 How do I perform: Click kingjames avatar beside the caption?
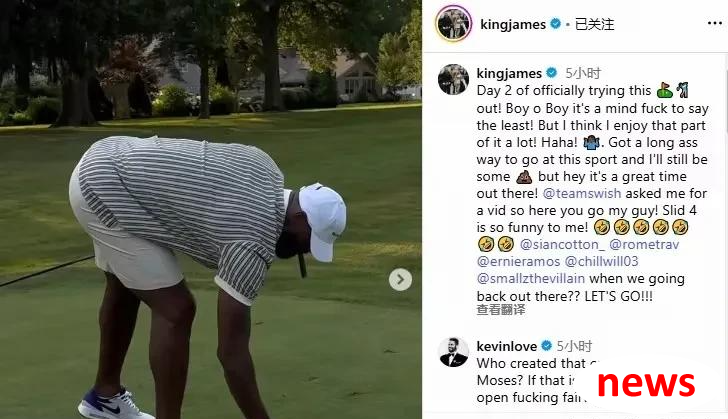[454, 79]
